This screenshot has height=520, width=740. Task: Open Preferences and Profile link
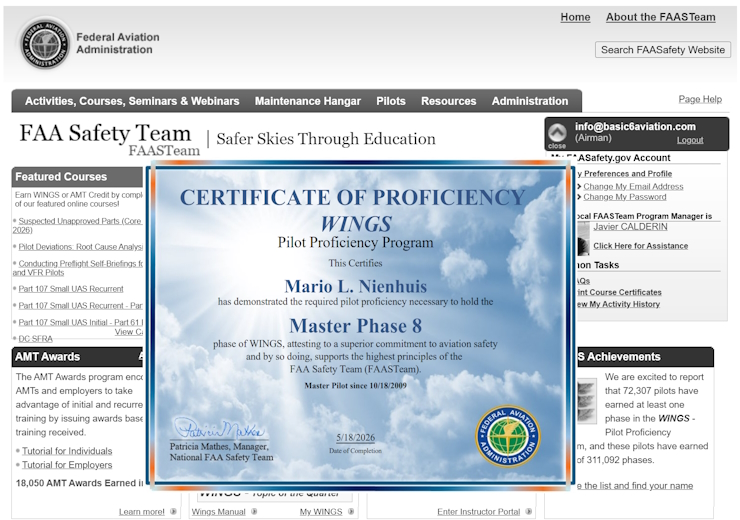(624, 174)
